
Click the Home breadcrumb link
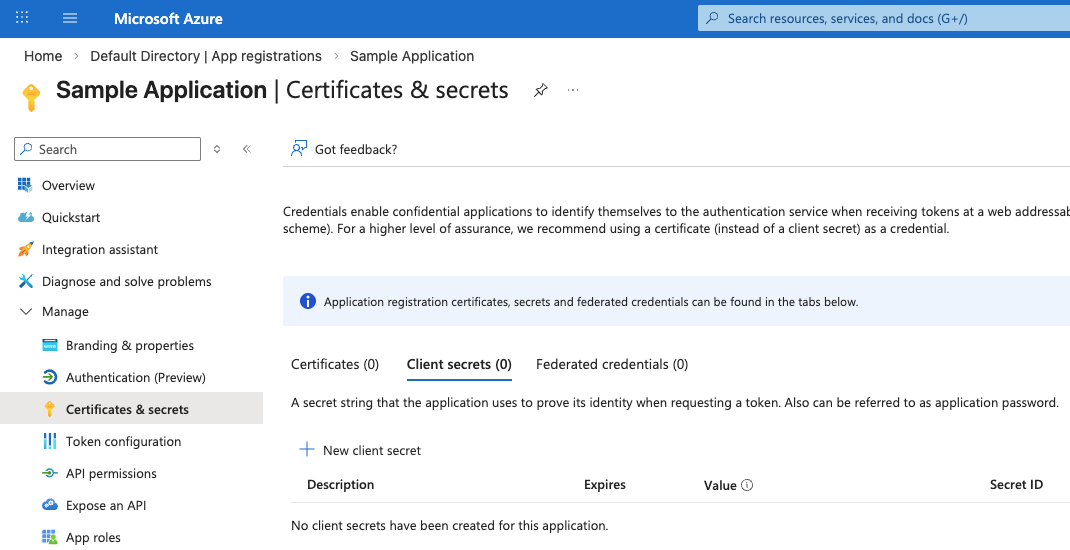pos(43,56)
